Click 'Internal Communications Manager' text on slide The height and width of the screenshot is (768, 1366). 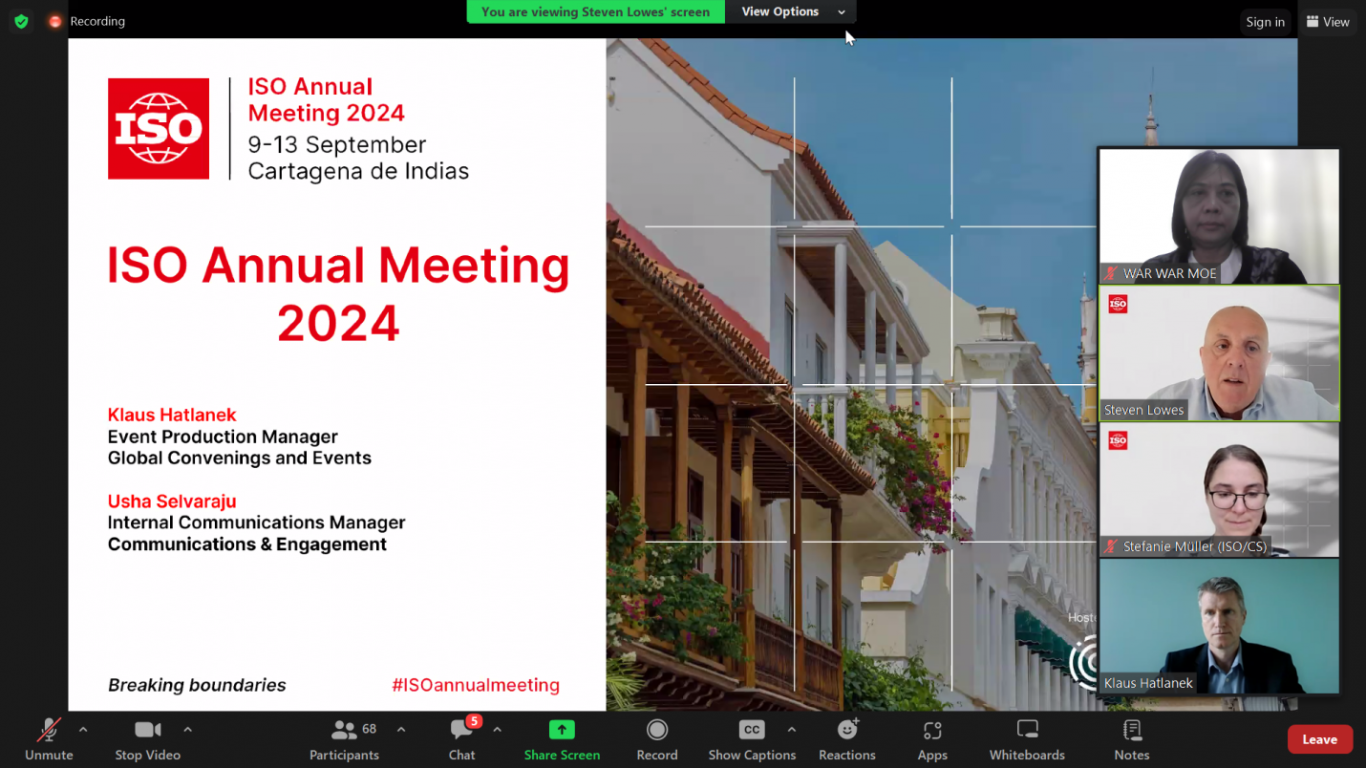click(x=257, y=523)
